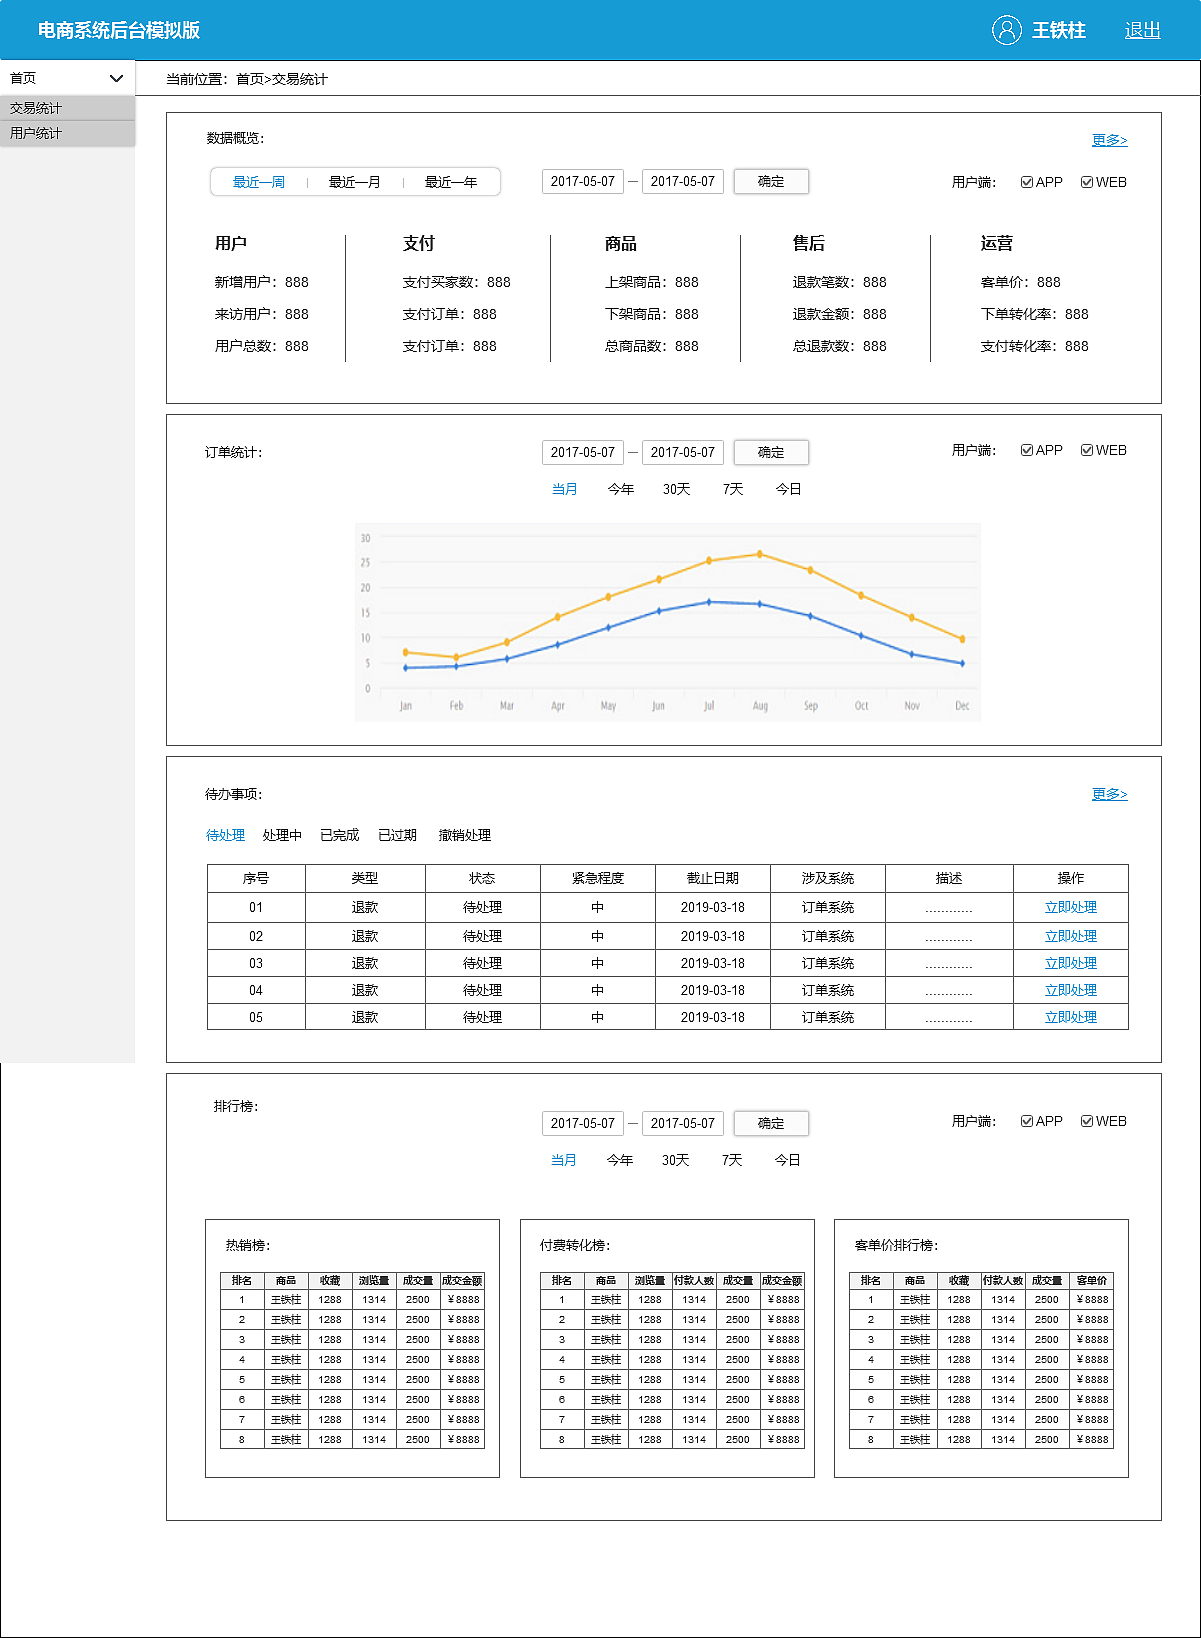Viewport: 1201px width, 1638px height.
Task: Click the 截止日期 column header
Action: [x=713, y=878]
